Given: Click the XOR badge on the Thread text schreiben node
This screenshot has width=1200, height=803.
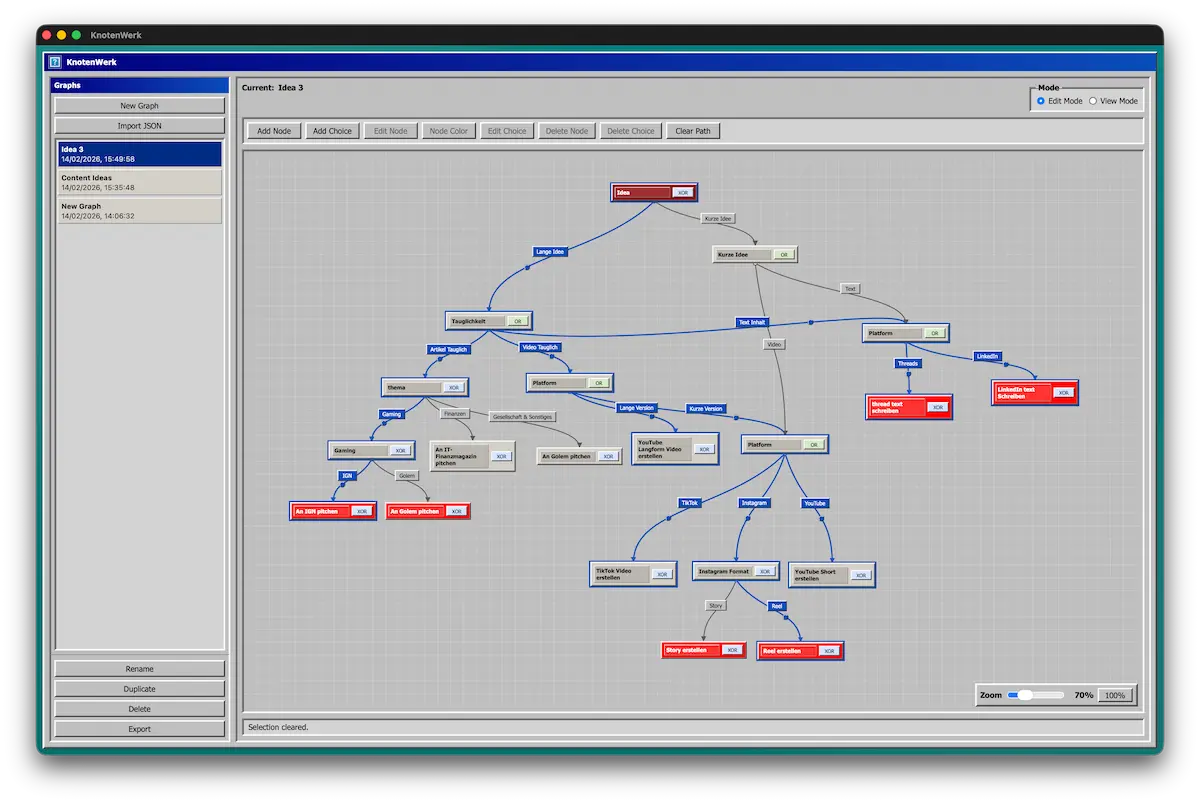Looking at the screenshot, I should click(938, 407).
